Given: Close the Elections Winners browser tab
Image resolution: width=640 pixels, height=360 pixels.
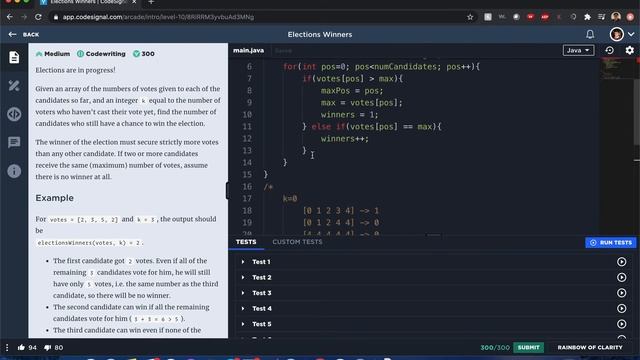Looking at the screenshot, I should (134, 2).
